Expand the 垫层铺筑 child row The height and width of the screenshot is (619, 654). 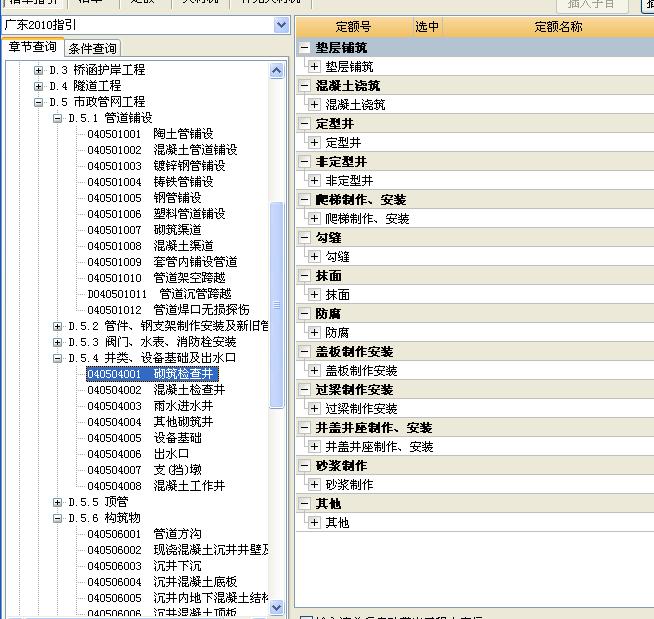point(314,66)
